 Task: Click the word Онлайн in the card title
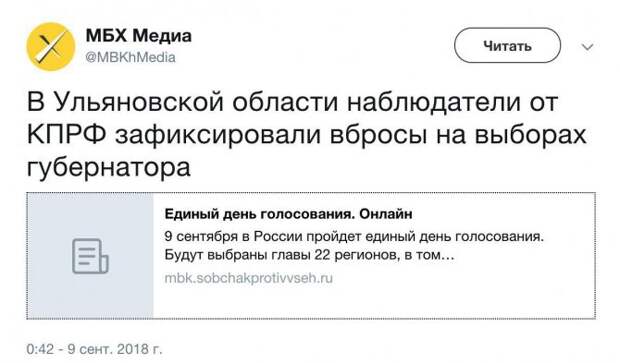click(x=386, y=214)
